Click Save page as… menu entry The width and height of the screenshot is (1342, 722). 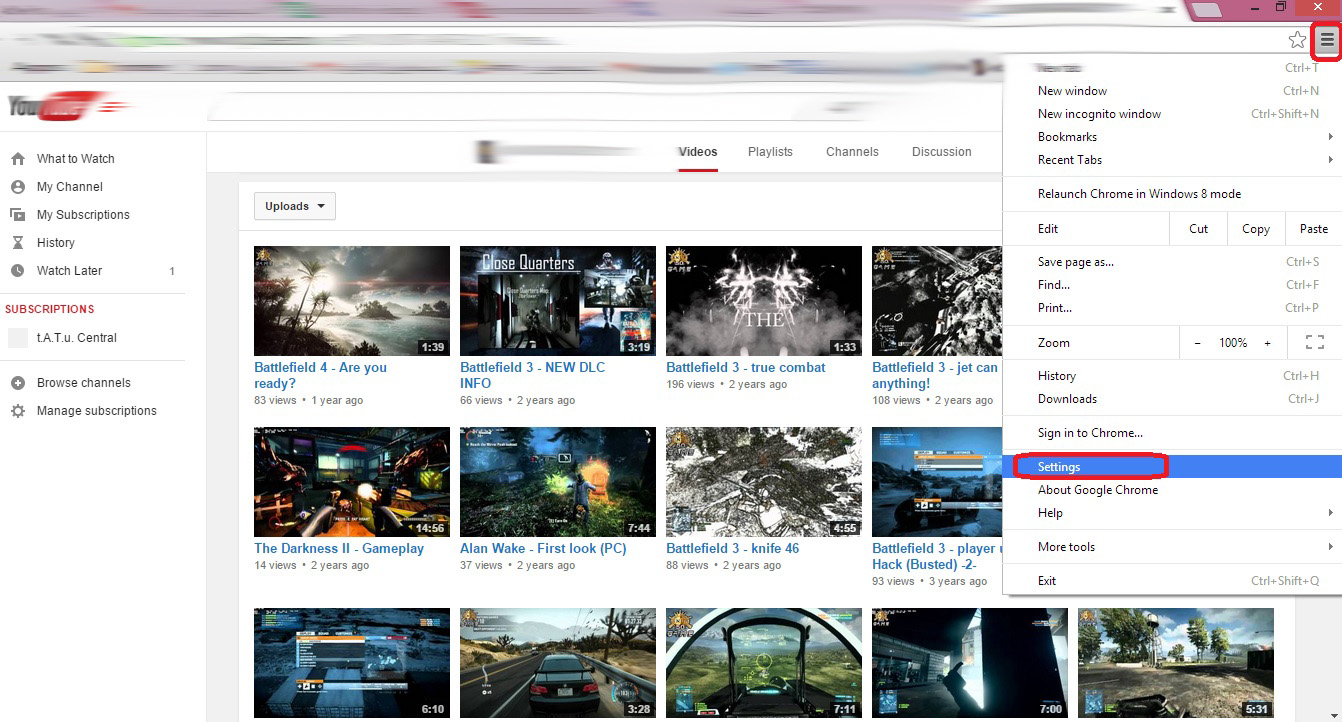pos(1171,262)
